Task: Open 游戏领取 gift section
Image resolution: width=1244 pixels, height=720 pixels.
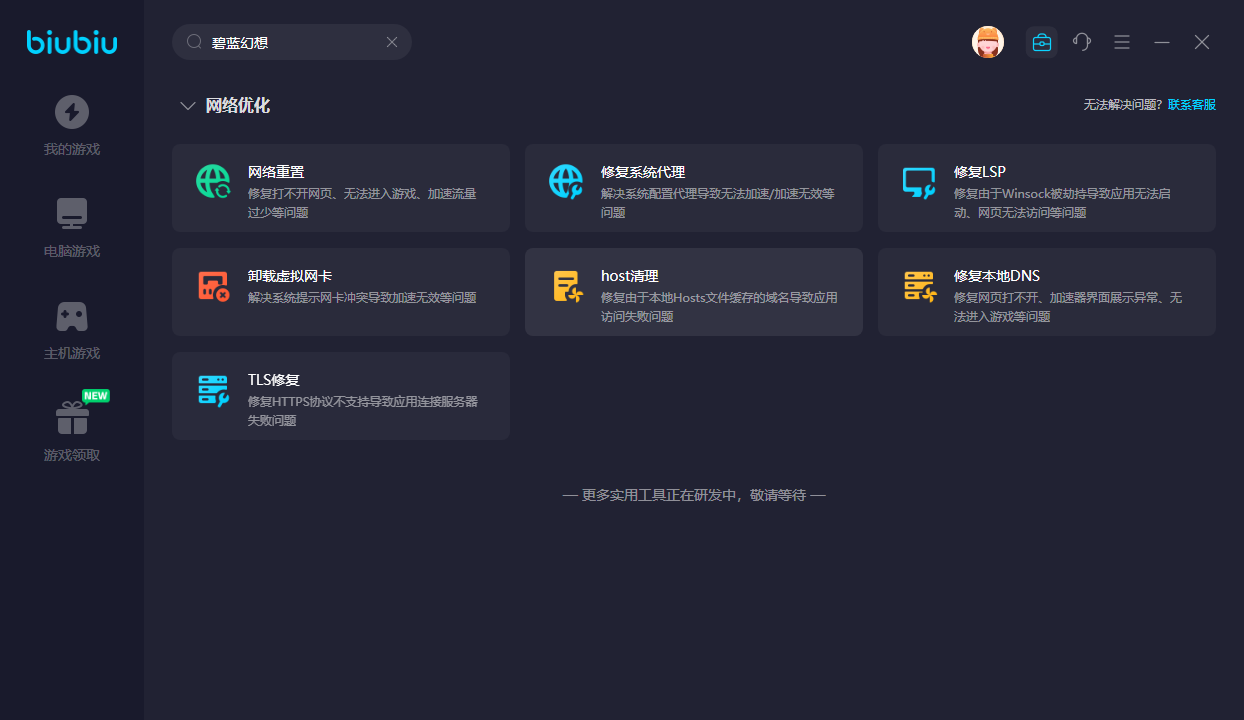Action: [x=72, y=432]
